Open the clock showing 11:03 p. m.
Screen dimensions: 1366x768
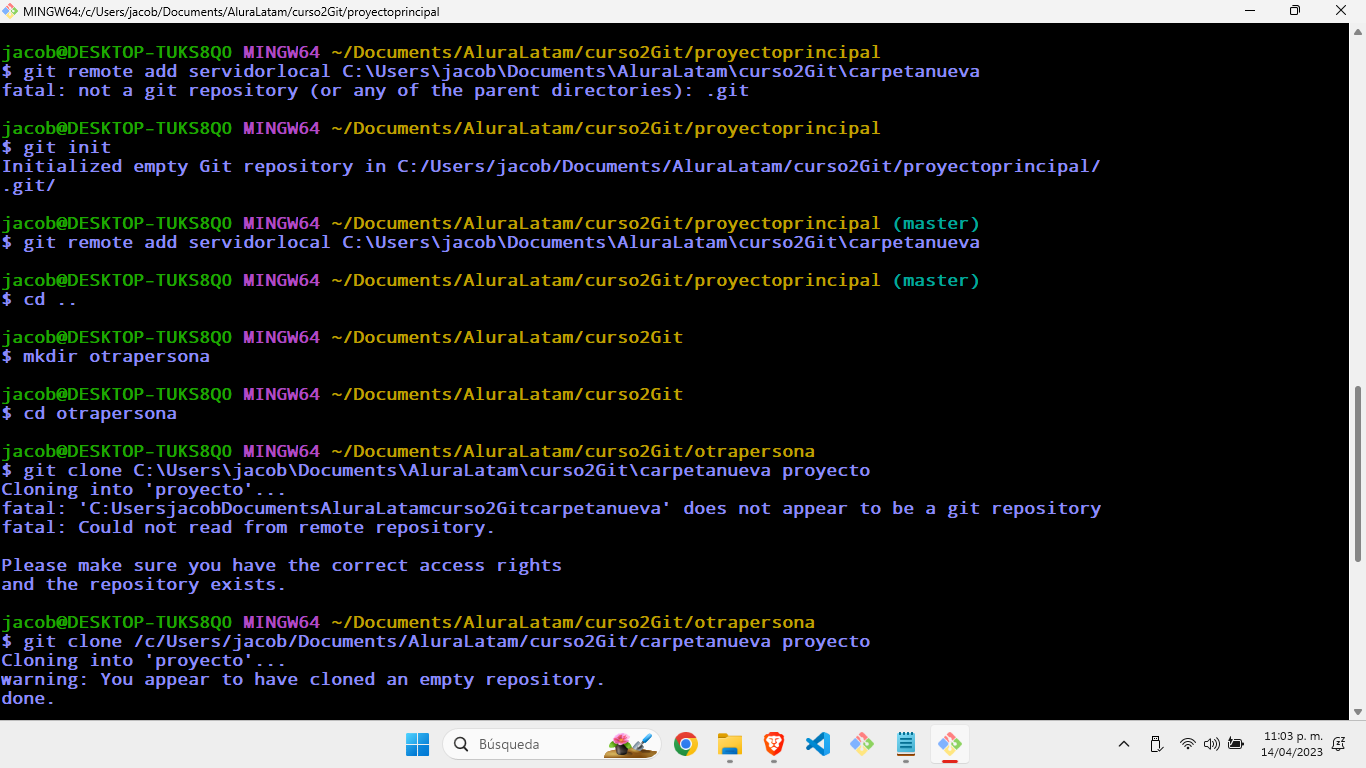click(1292, 744)
